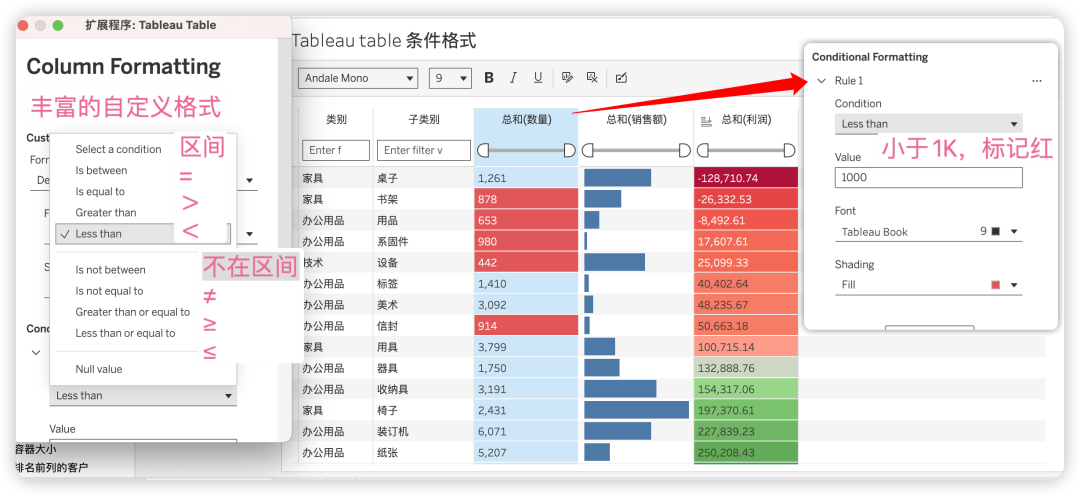Open the font size dropdown showing 9
Viewport: 1080px width, 496px height.
(450, 78)
